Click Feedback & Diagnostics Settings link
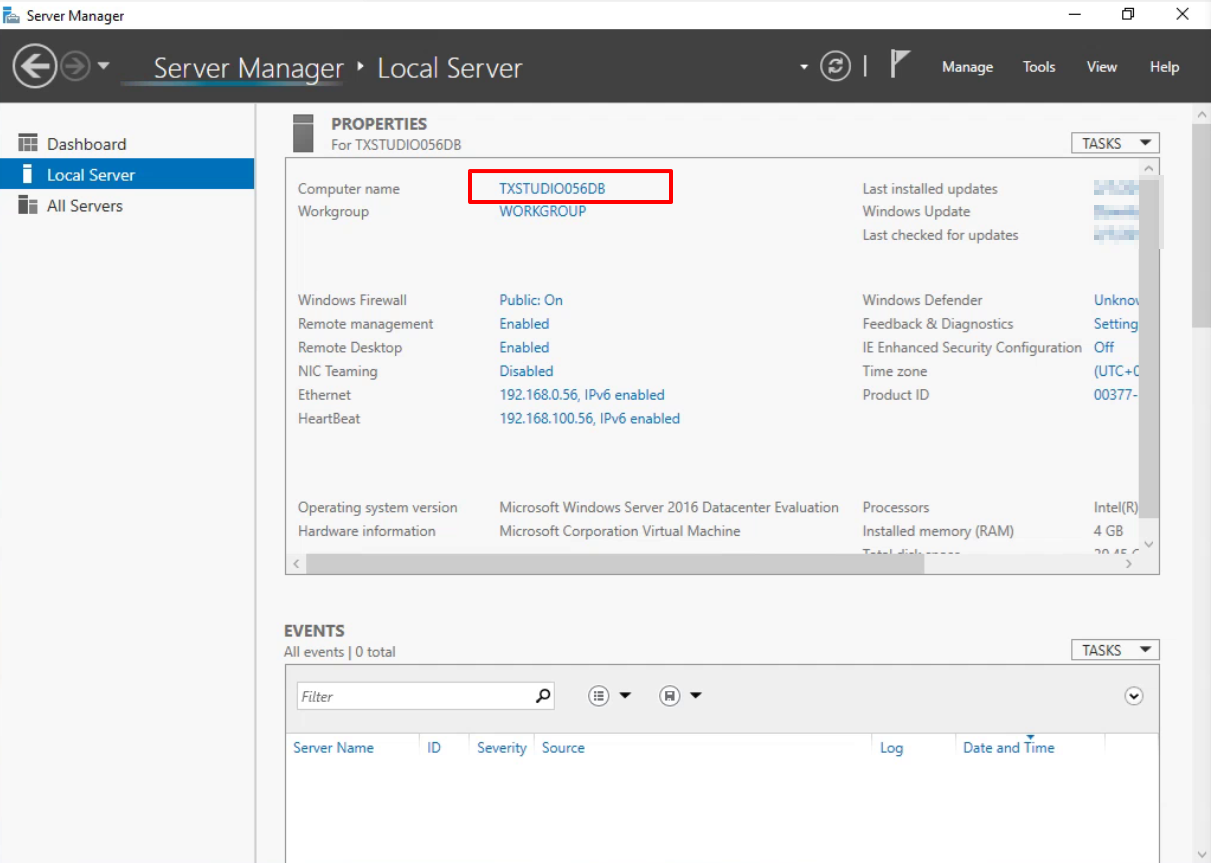 point(1116,324)
